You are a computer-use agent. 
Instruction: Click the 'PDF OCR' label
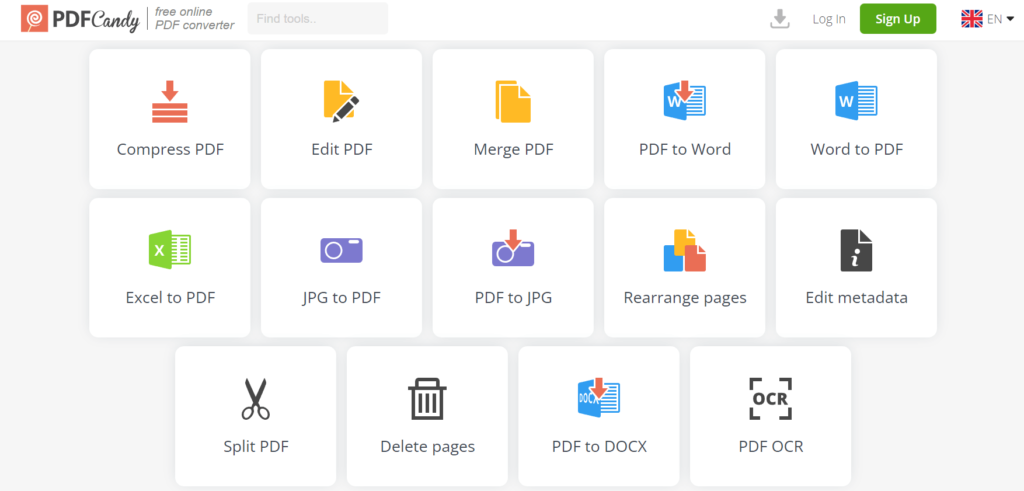[771, 447]
